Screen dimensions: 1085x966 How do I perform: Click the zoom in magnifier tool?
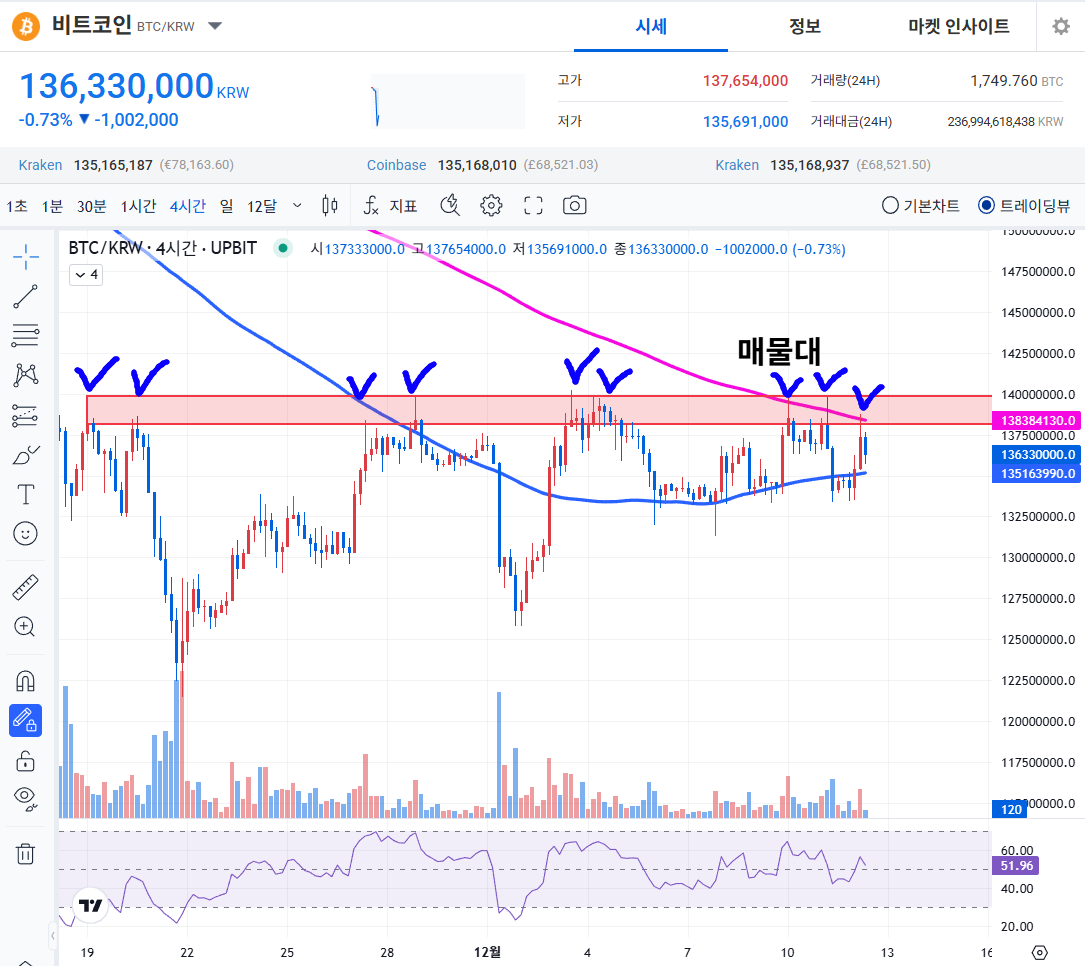pos(26,627)
